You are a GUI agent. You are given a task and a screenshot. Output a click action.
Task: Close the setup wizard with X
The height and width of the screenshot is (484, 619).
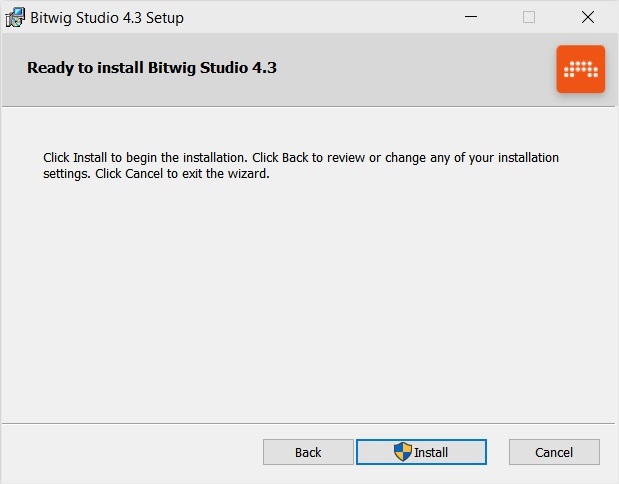(x=588, y=17)
